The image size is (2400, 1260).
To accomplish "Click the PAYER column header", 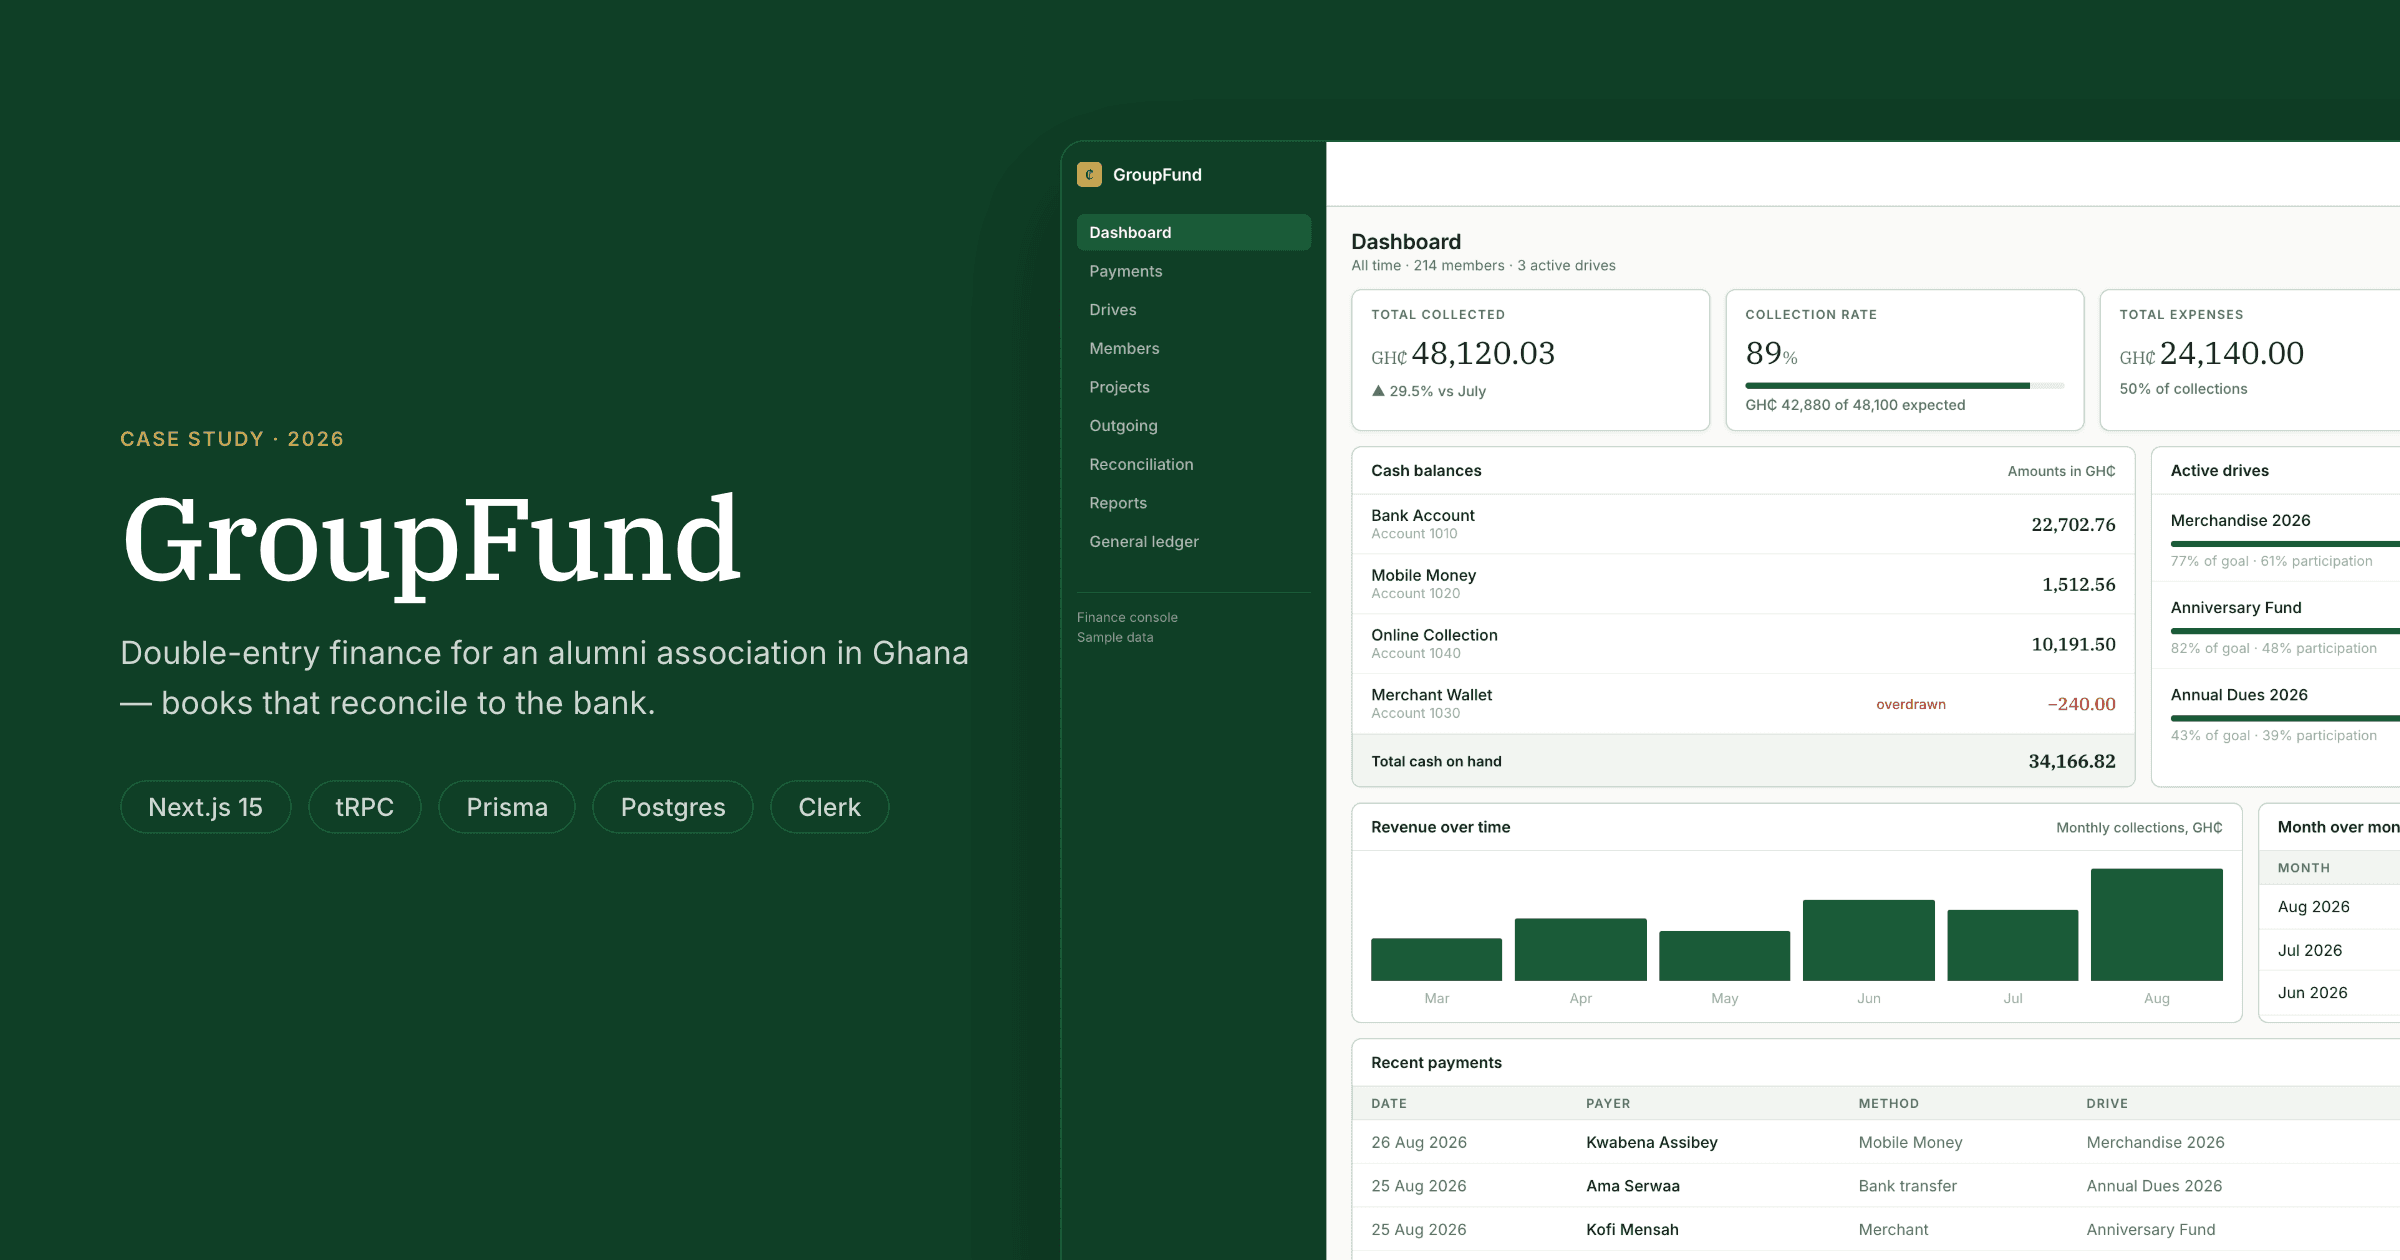I will (1608, 1103).
